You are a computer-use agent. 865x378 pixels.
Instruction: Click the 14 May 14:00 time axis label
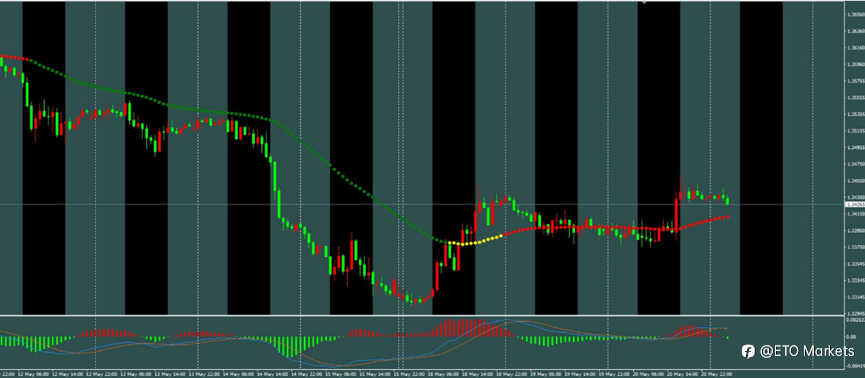[273, 374]
